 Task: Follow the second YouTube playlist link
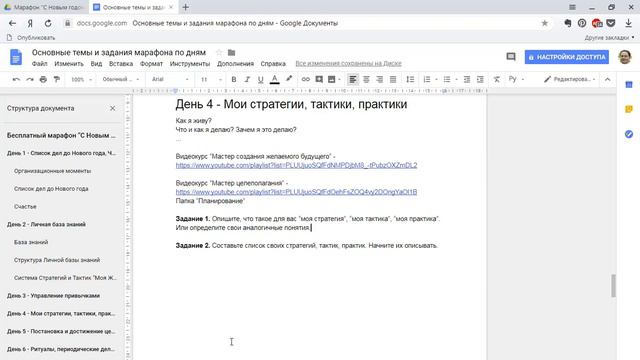pyautogui.click(x=296, y=192)
